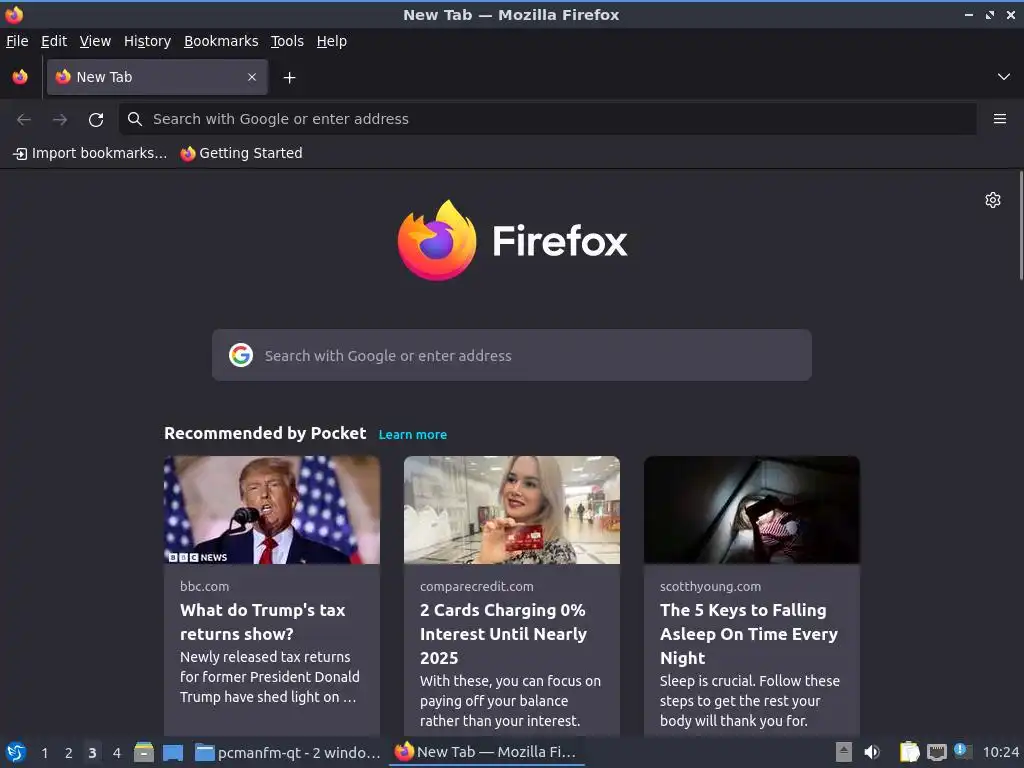Click the back navigation arrow
This screenshot has height=768, width=1024.
click(x=24, y=120)
